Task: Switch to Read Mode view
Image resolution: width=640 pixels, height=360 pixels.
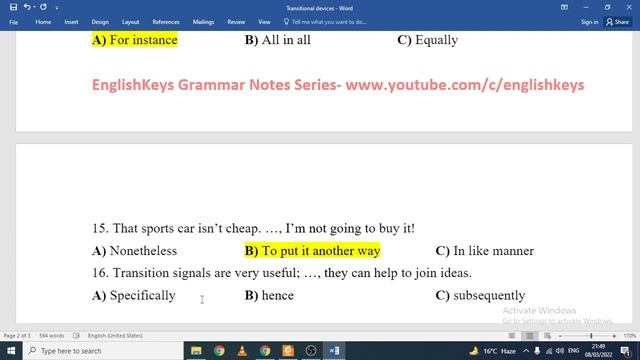Action: tap(512, 336)
